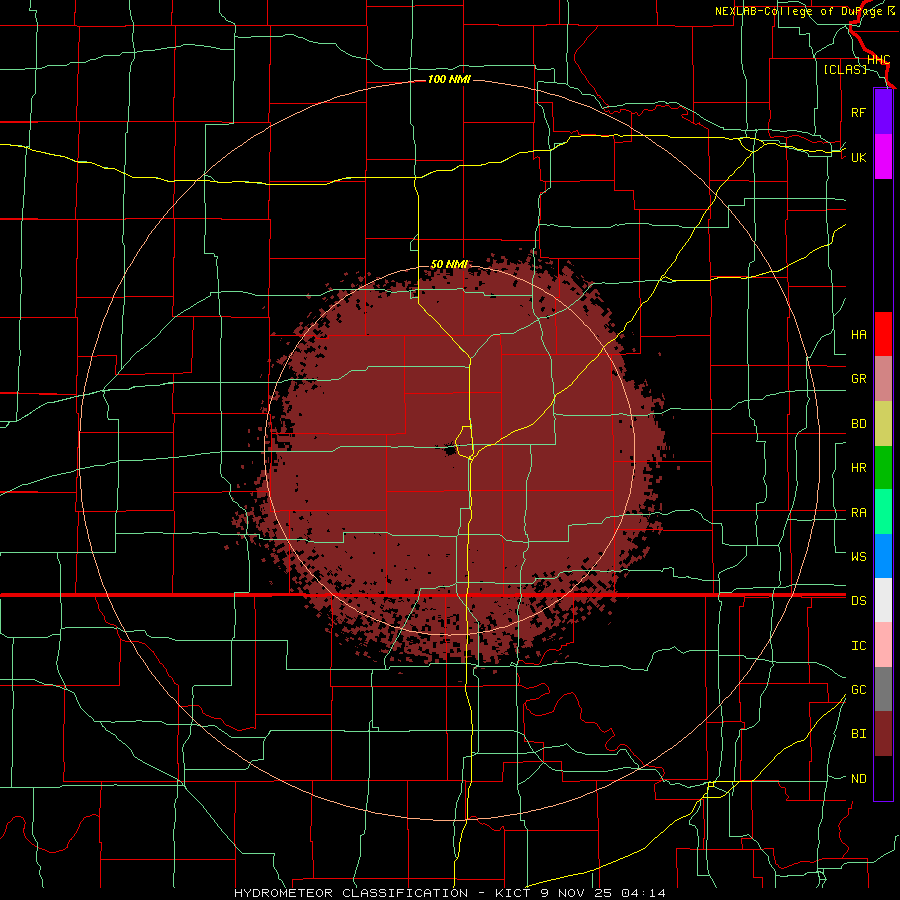The height and width of the screenshot is (900, 900).
Task: Click the magenta UK legend color swatch
Action: pos(883,157)
